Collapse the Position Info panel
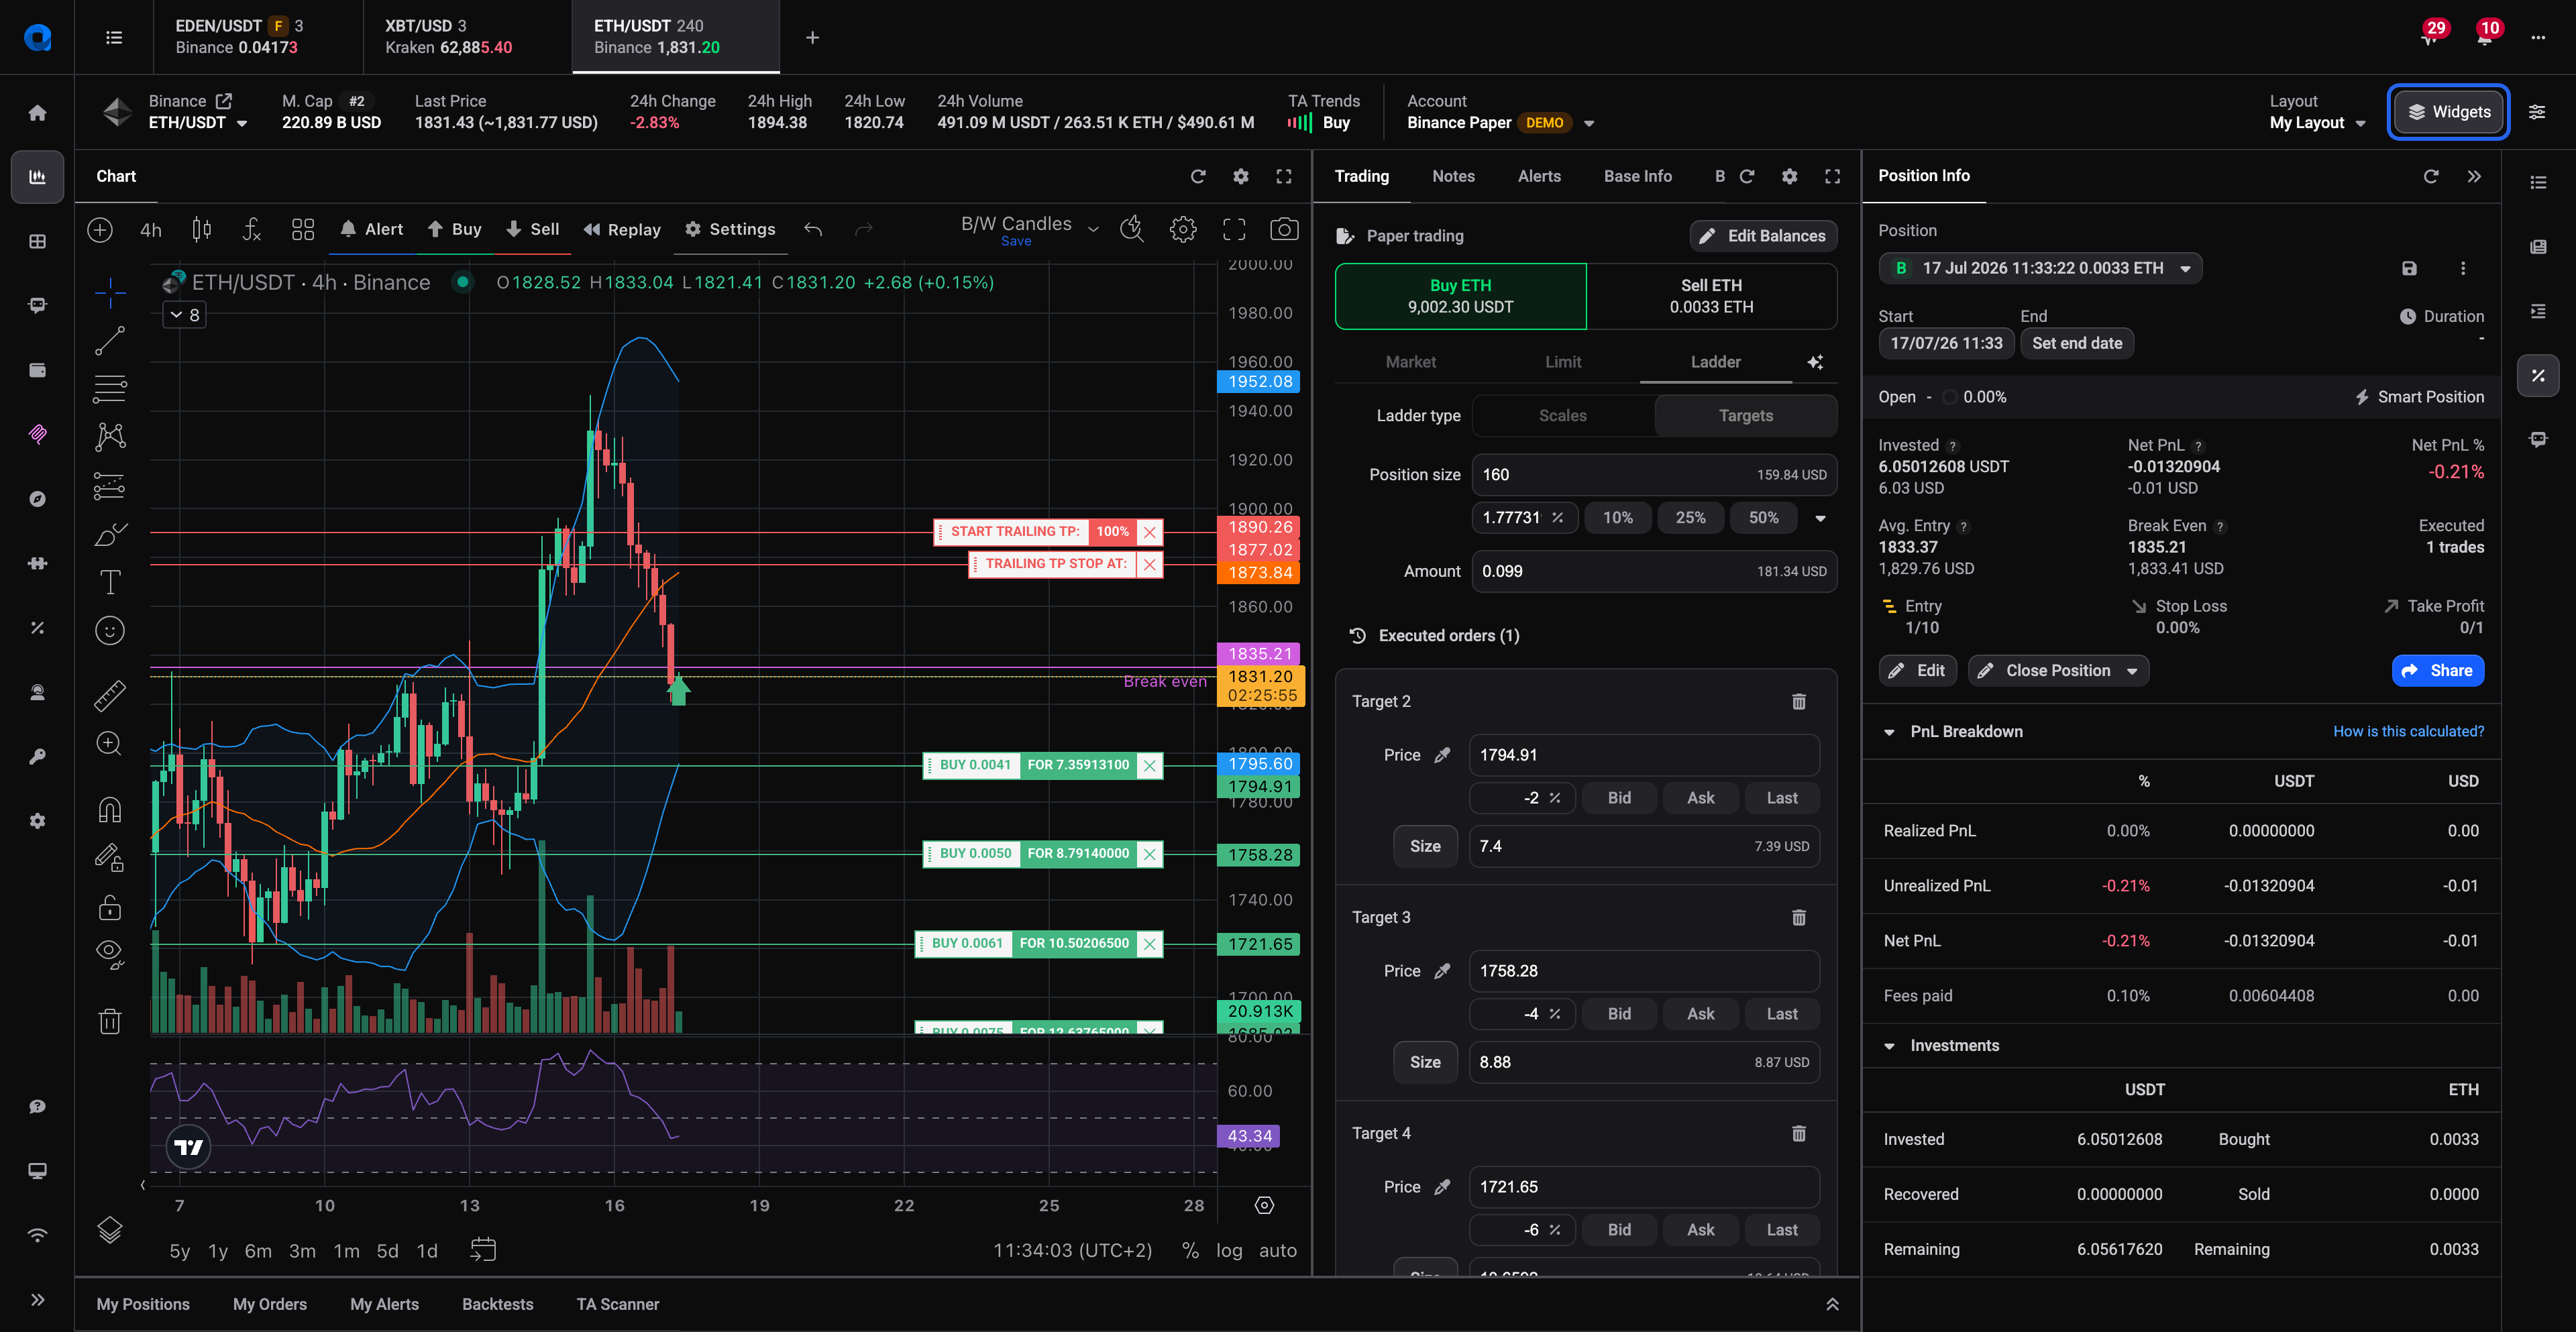 tap(2474, 176)
